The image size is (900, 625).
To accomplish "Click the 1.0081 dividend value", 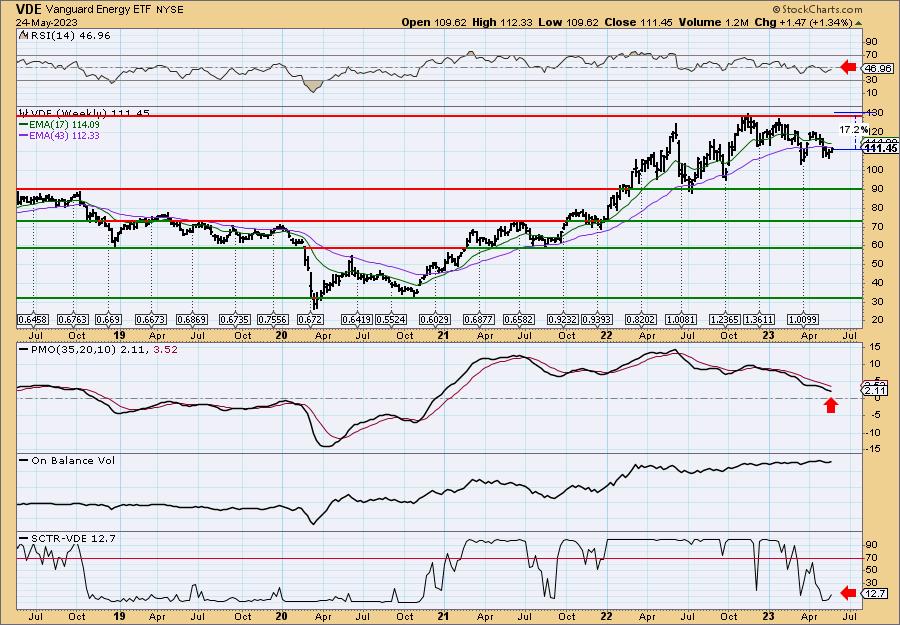I will point(681,319).
